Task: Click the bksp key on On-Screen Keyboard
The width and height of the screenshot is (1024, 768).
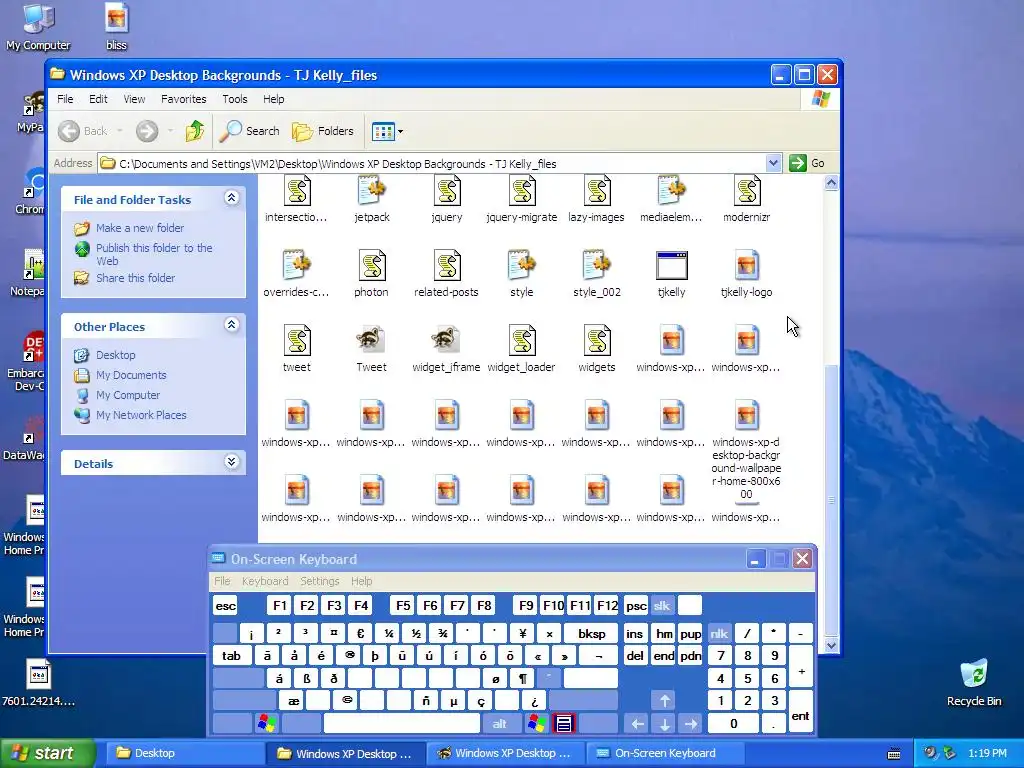Action: (592, 633)
